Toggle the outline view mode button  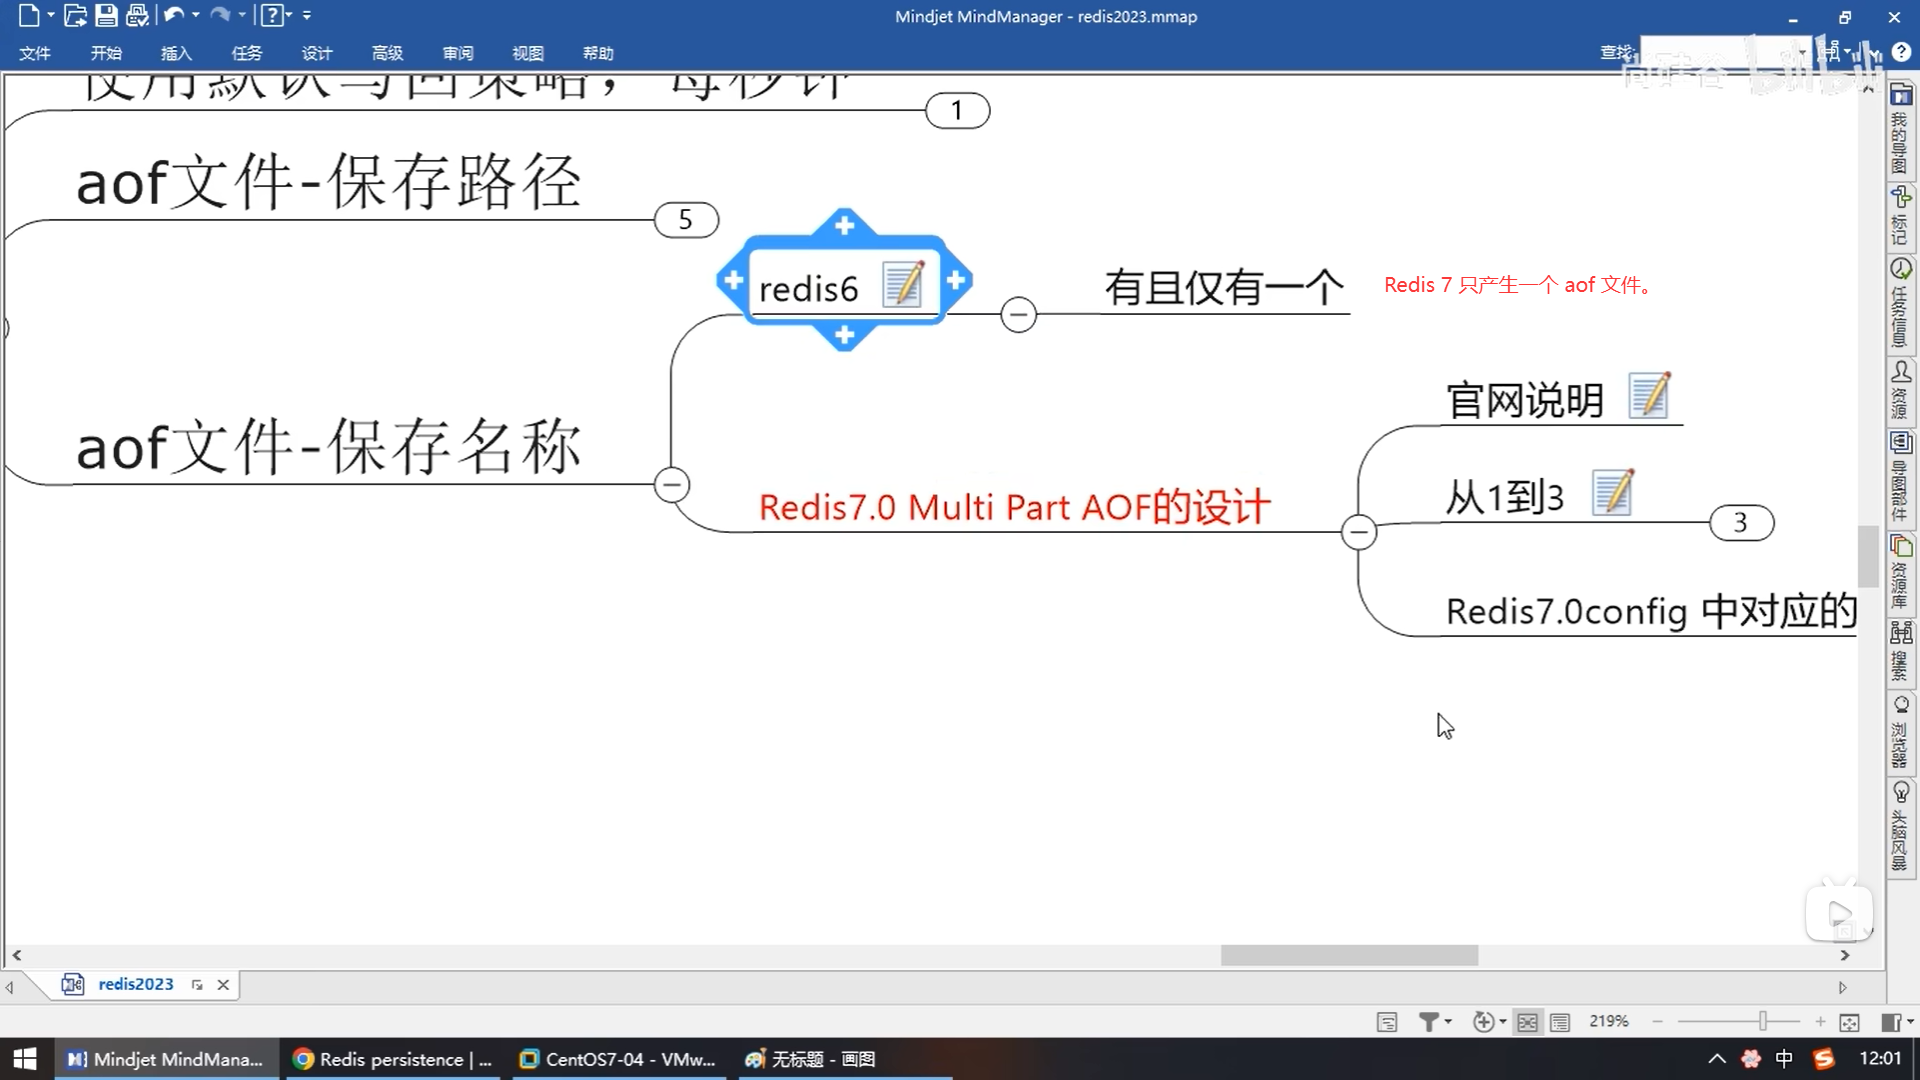(1560, 1022)
